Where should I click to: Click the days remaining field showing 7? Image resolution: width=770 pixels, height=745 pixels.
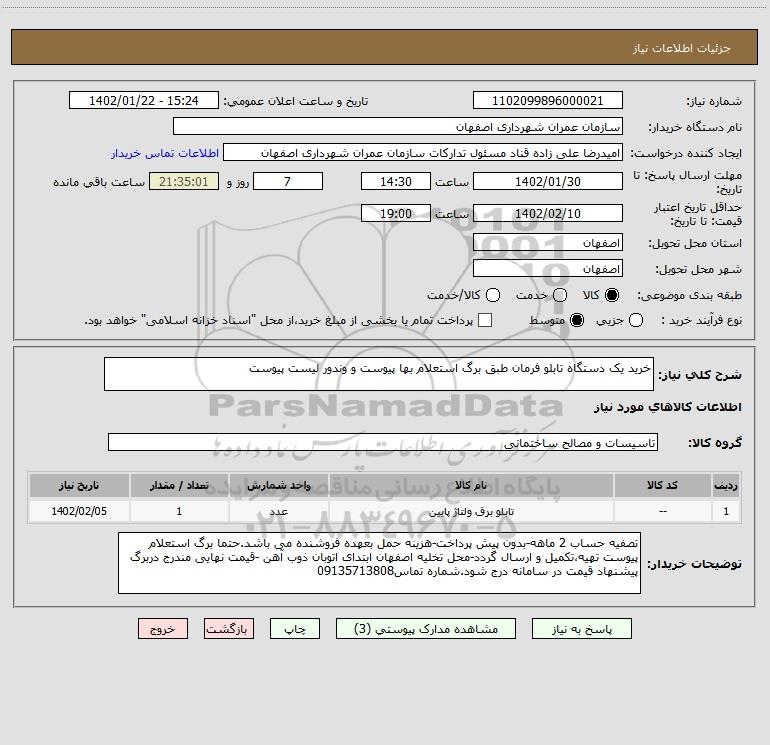coord(287,181)
